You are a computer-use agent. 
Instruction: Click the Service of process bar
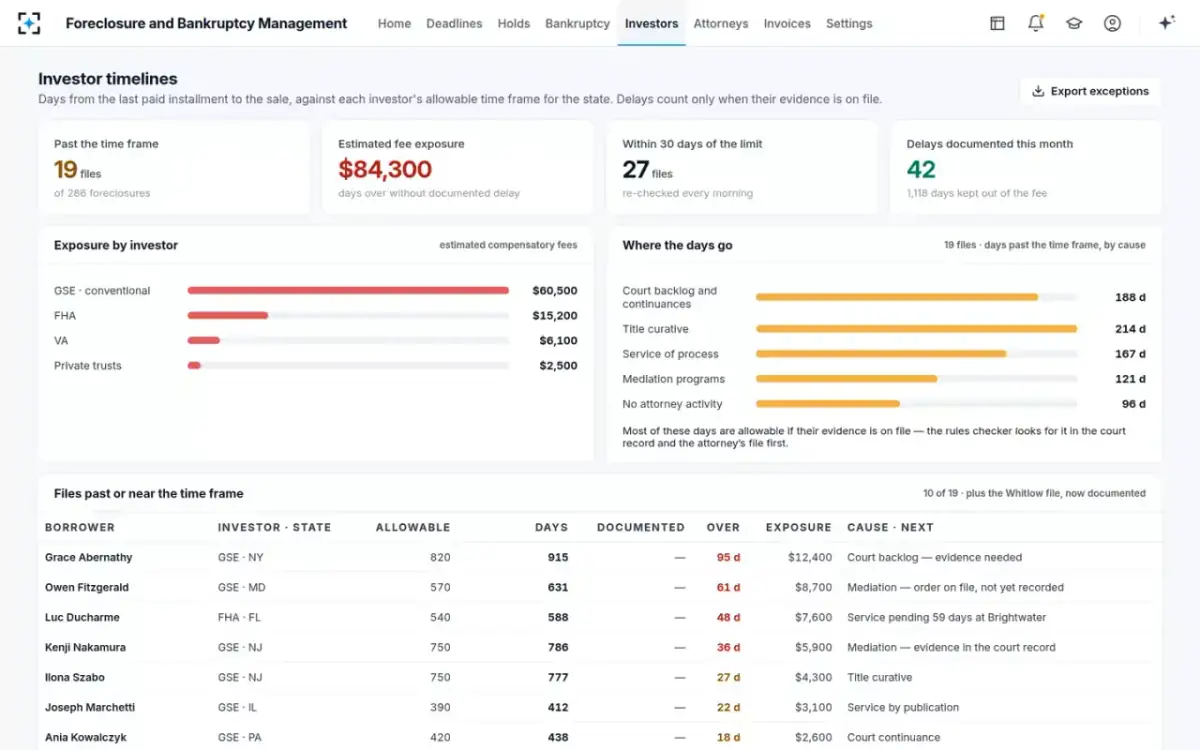click(x=916, y=354)
